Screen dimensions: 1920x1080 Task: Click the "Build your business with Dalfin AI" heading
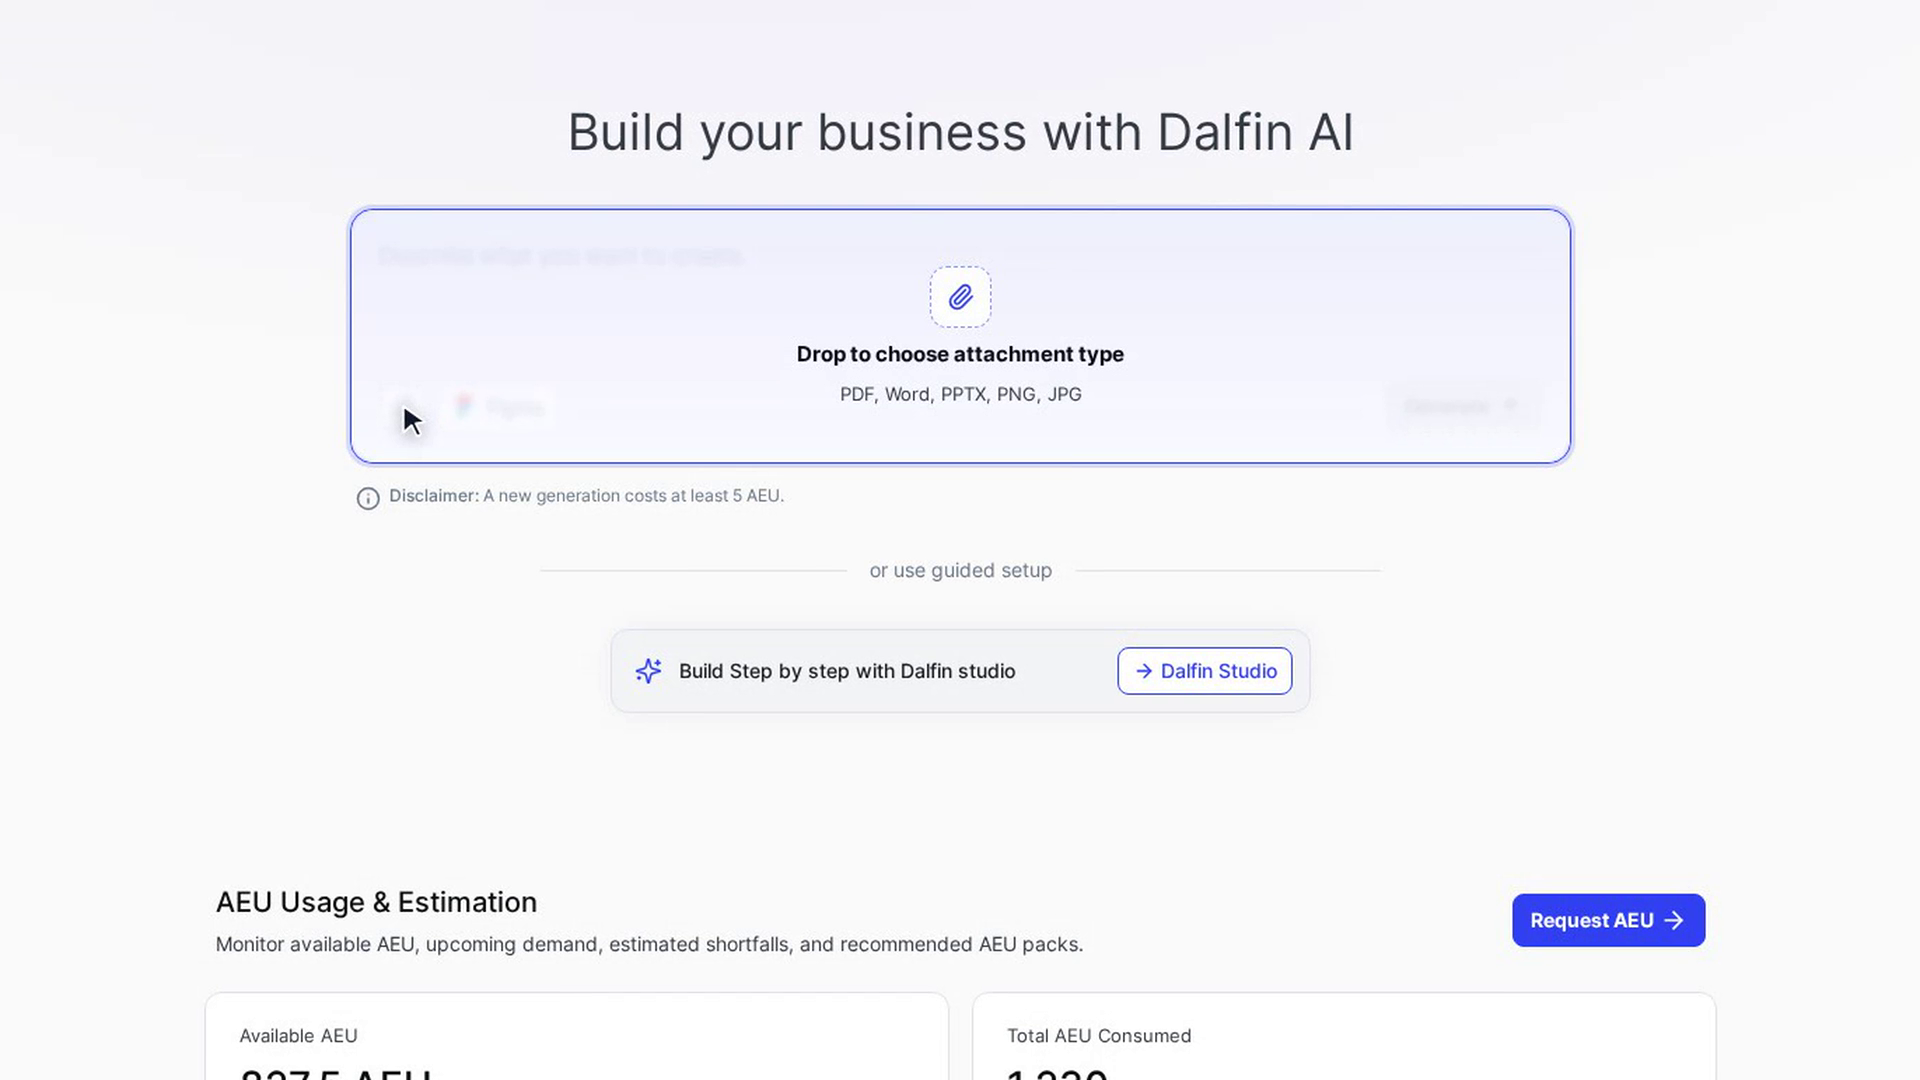[960, 132]
